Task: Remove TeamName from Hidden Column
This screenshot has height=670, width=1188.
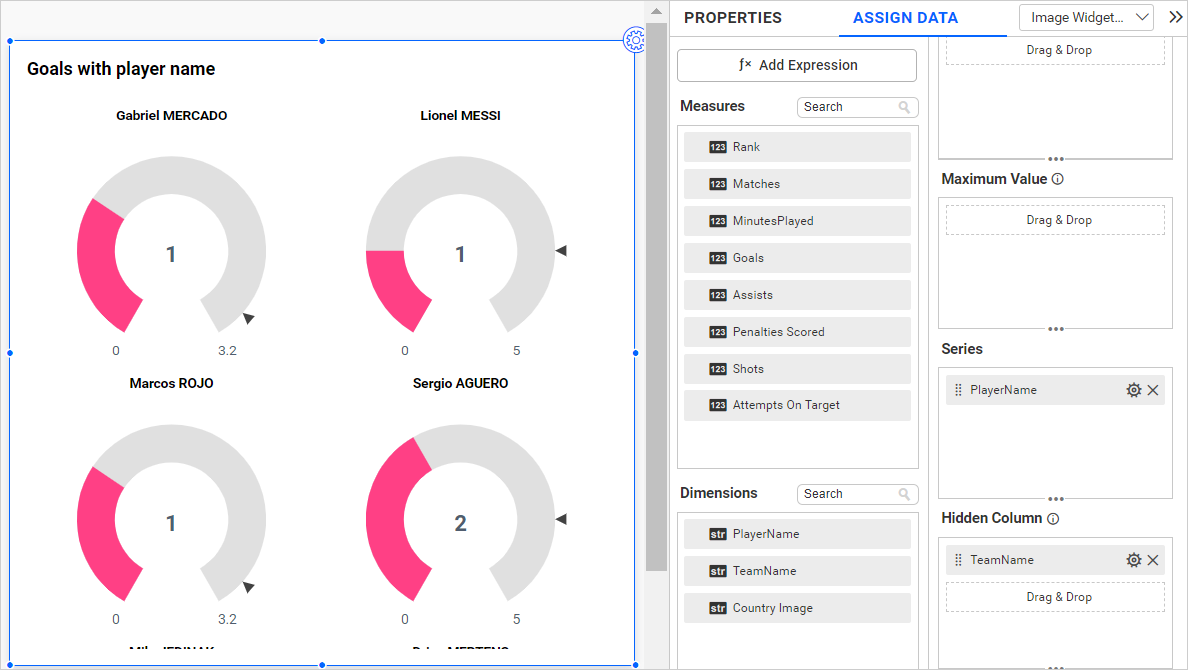Action: click(1153, 560)
